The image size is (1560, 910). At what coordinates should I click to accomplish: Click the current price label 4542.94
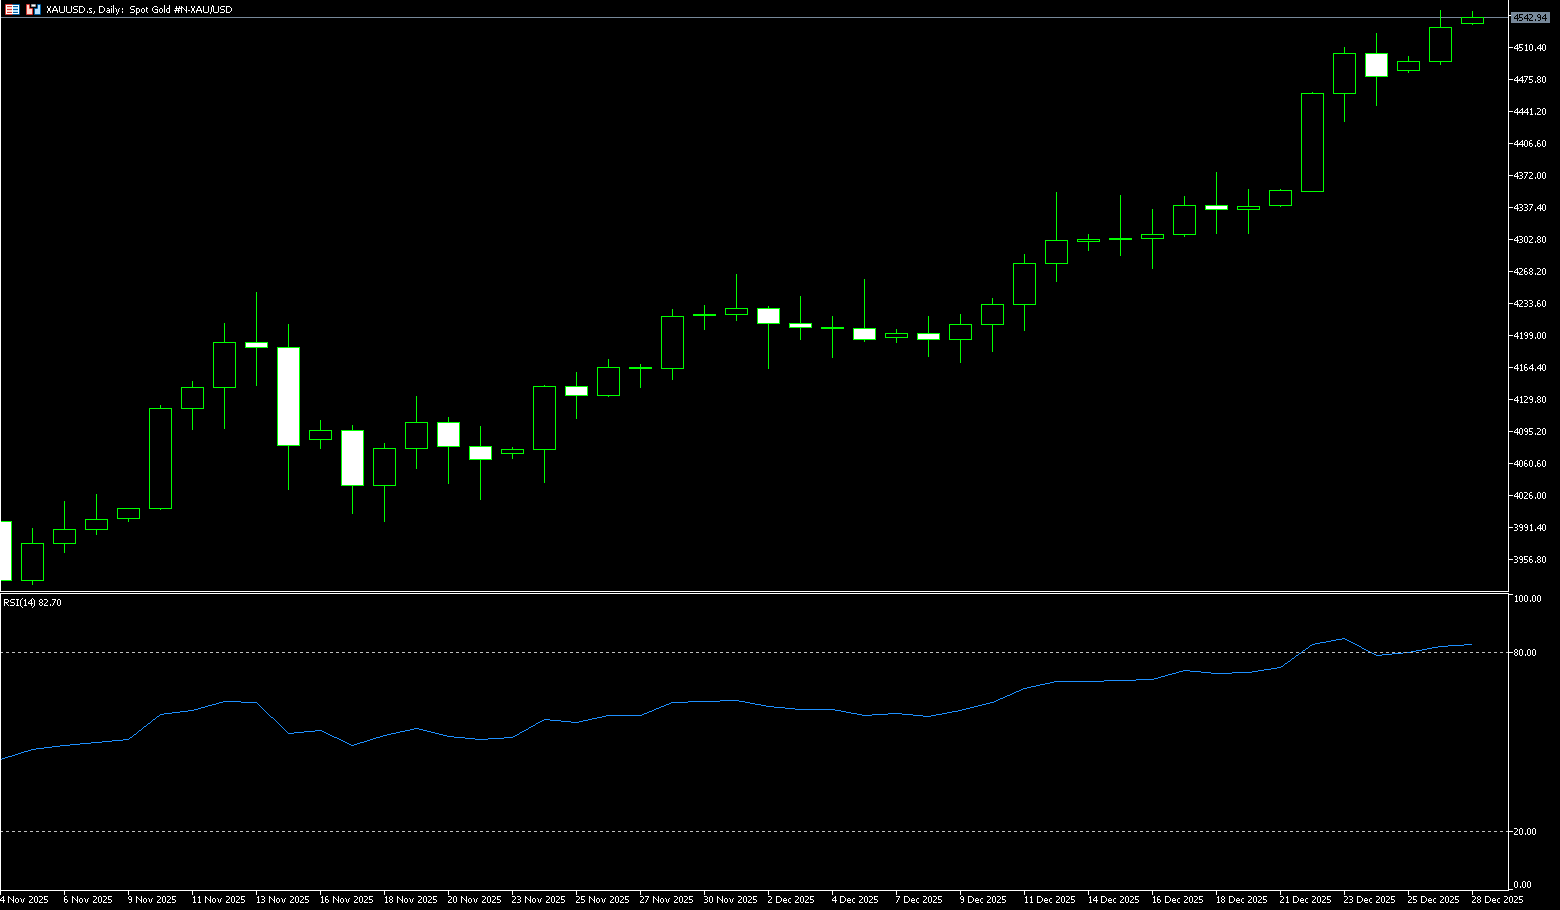pyautogui.click(x=1530, y=18)
